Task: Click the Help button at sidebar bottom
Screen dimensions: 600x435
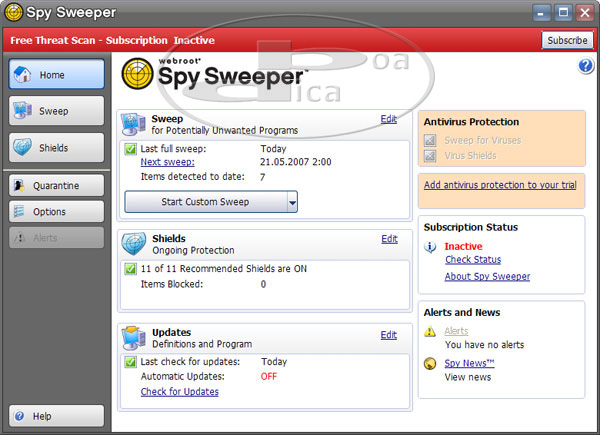Action: point(57,416)
